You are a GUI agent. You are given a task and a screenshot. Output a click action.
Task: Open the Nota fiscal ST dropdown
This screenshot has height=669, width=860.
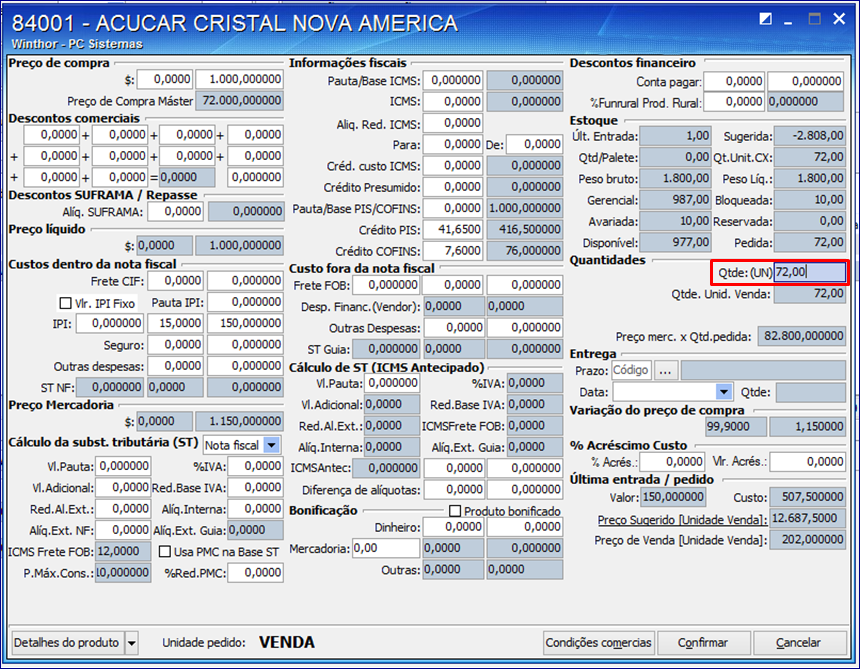pos(272,445)
